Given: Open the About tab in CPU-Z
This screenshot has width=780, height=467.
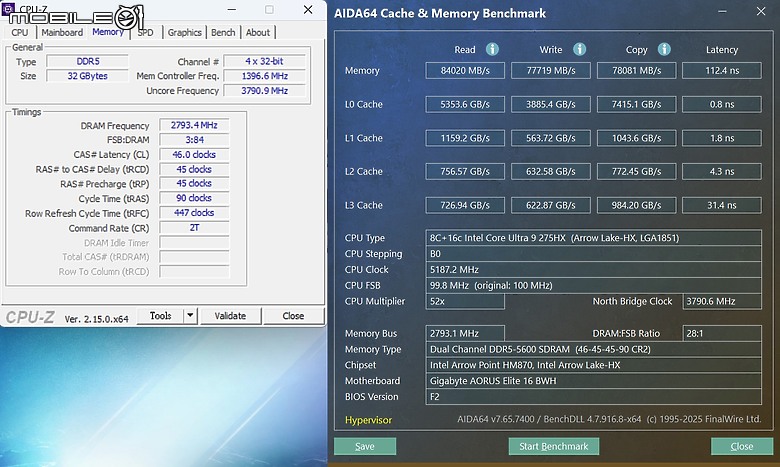Looking at the screenshot, I should [x=258, y=32].
